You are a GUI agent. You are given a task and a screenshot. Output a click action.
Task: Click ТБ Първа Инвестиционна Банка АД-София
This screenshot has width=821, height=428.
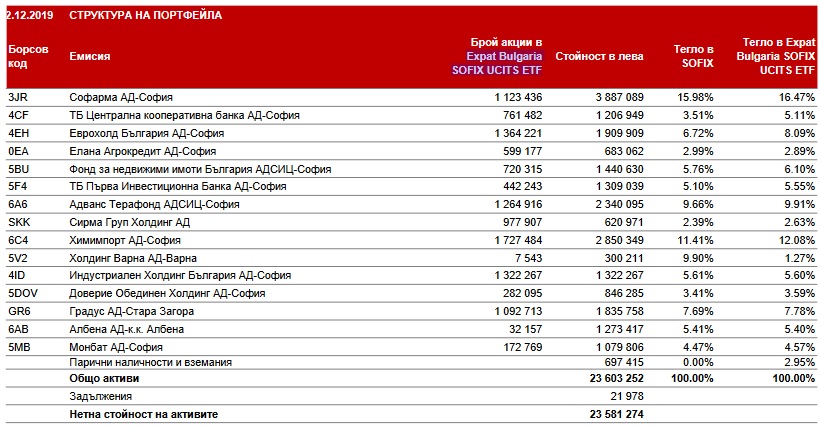pos(177,186)
